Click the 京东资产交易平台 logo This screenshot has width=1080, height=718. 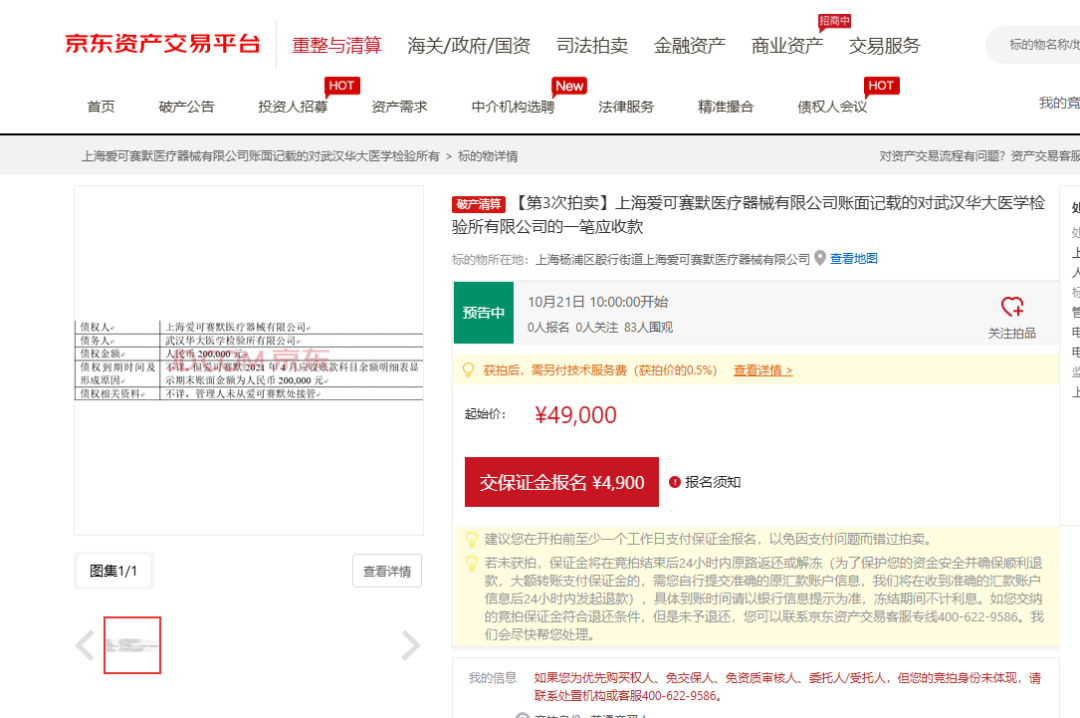point(160,43)
